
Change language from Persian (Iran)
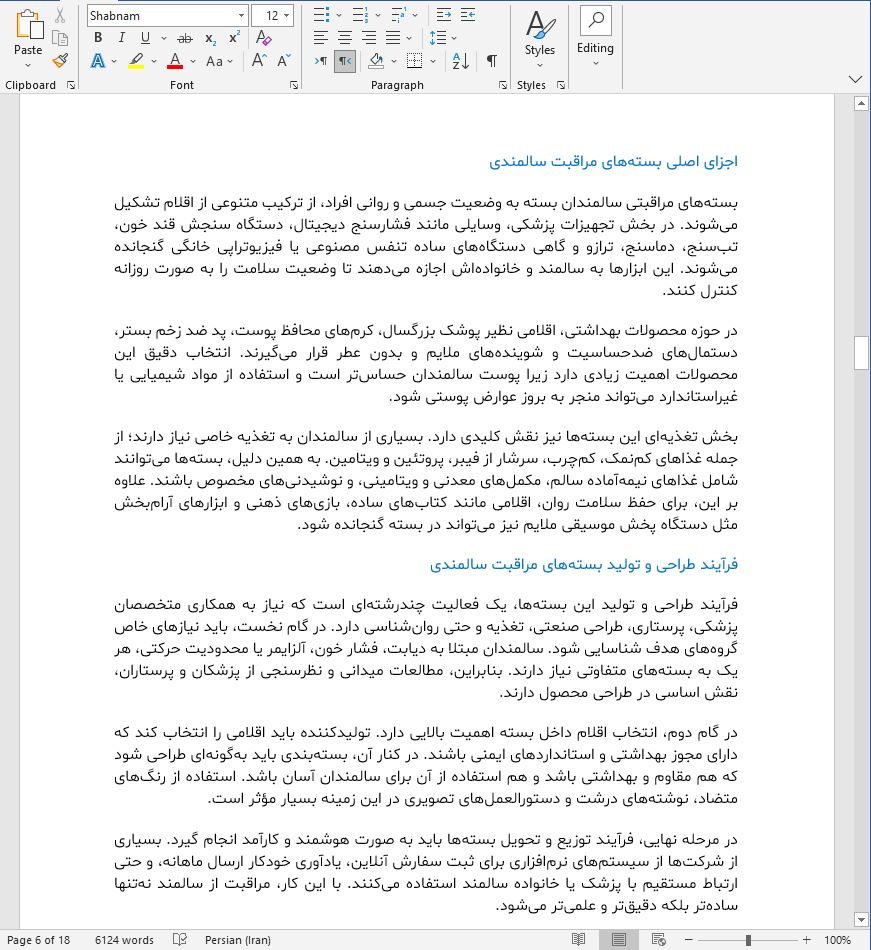click(x=239, y=940)
